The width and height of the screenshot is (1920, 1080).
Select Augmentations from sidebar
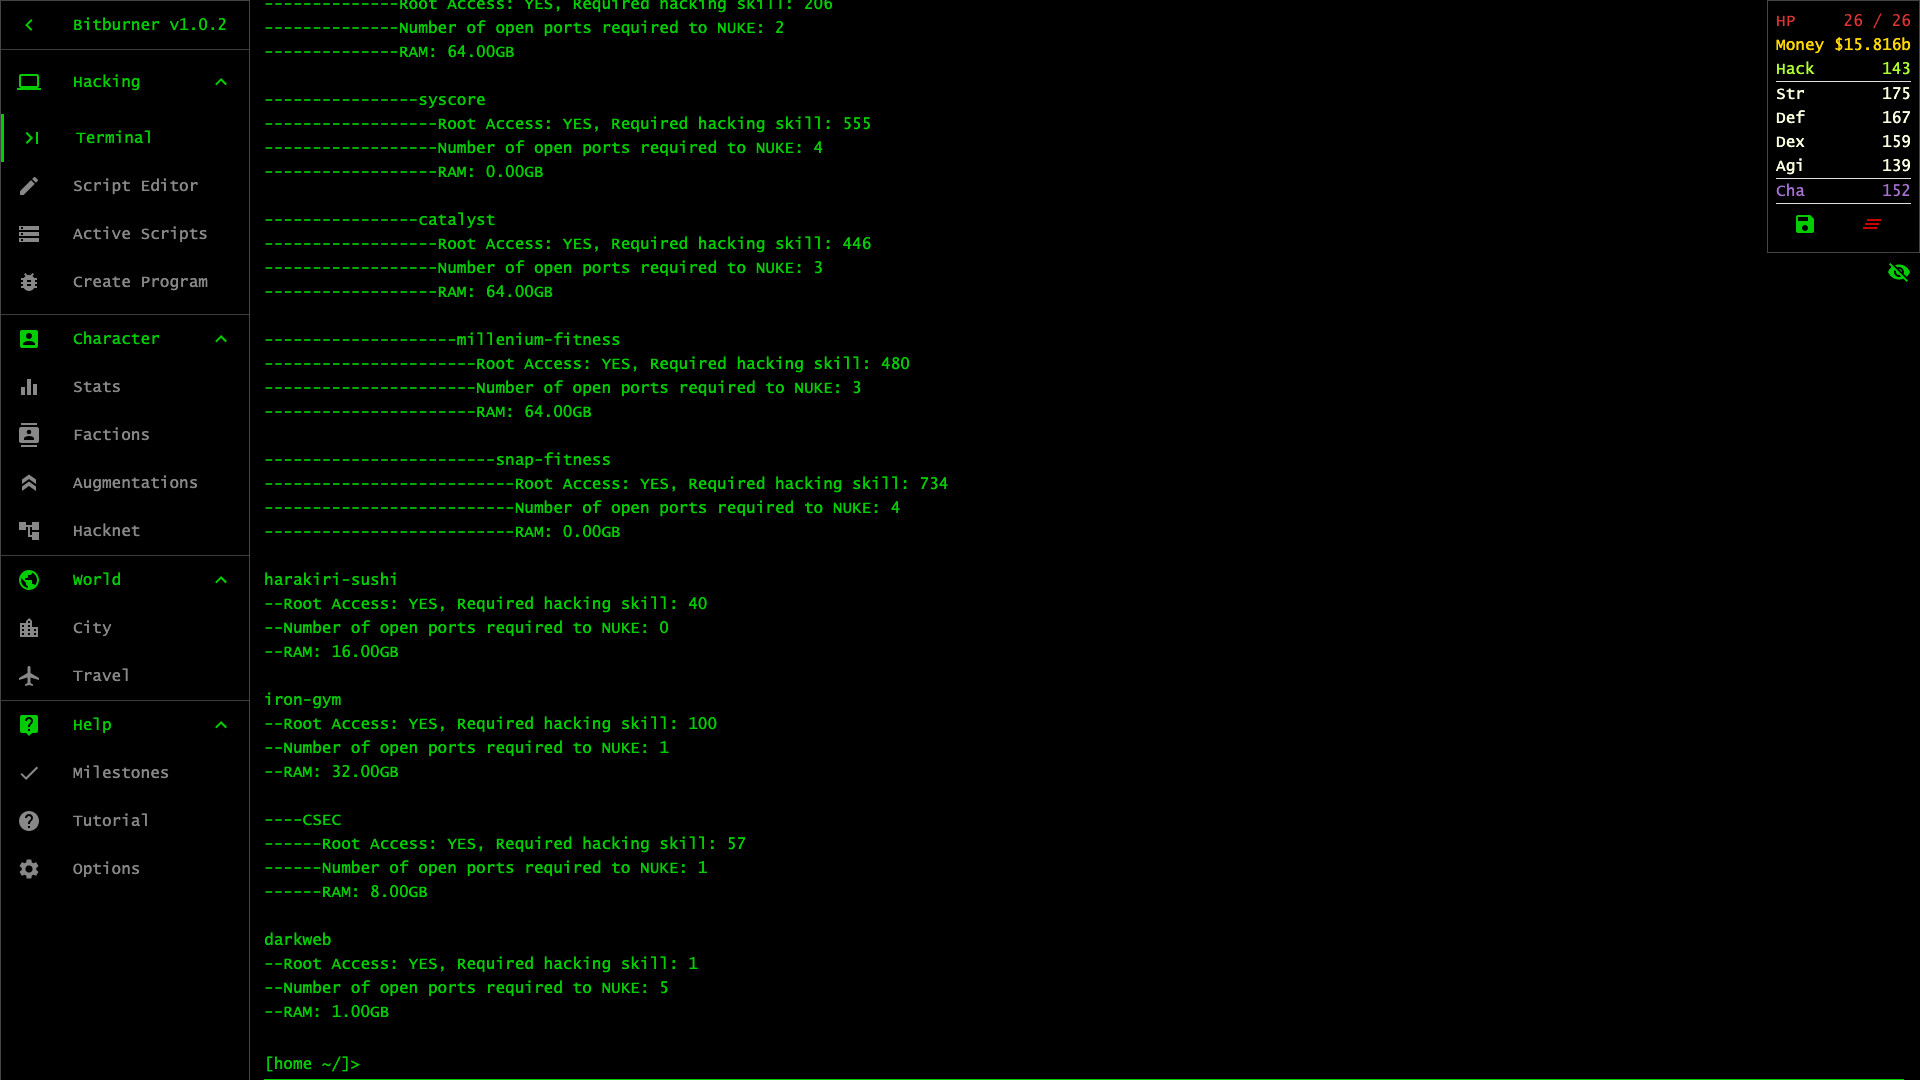pos(135,483)
